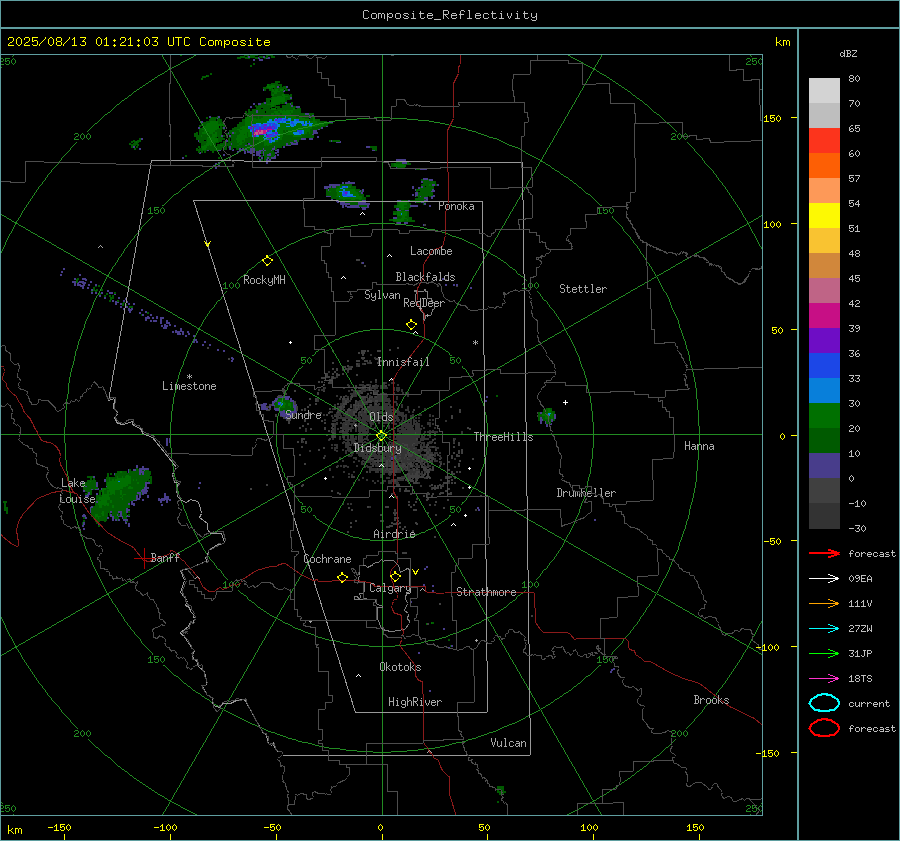Select the yellow 51-54 dBZ legend swatch
The width and height of the screenshot is (900, 841).
point(824,215)
